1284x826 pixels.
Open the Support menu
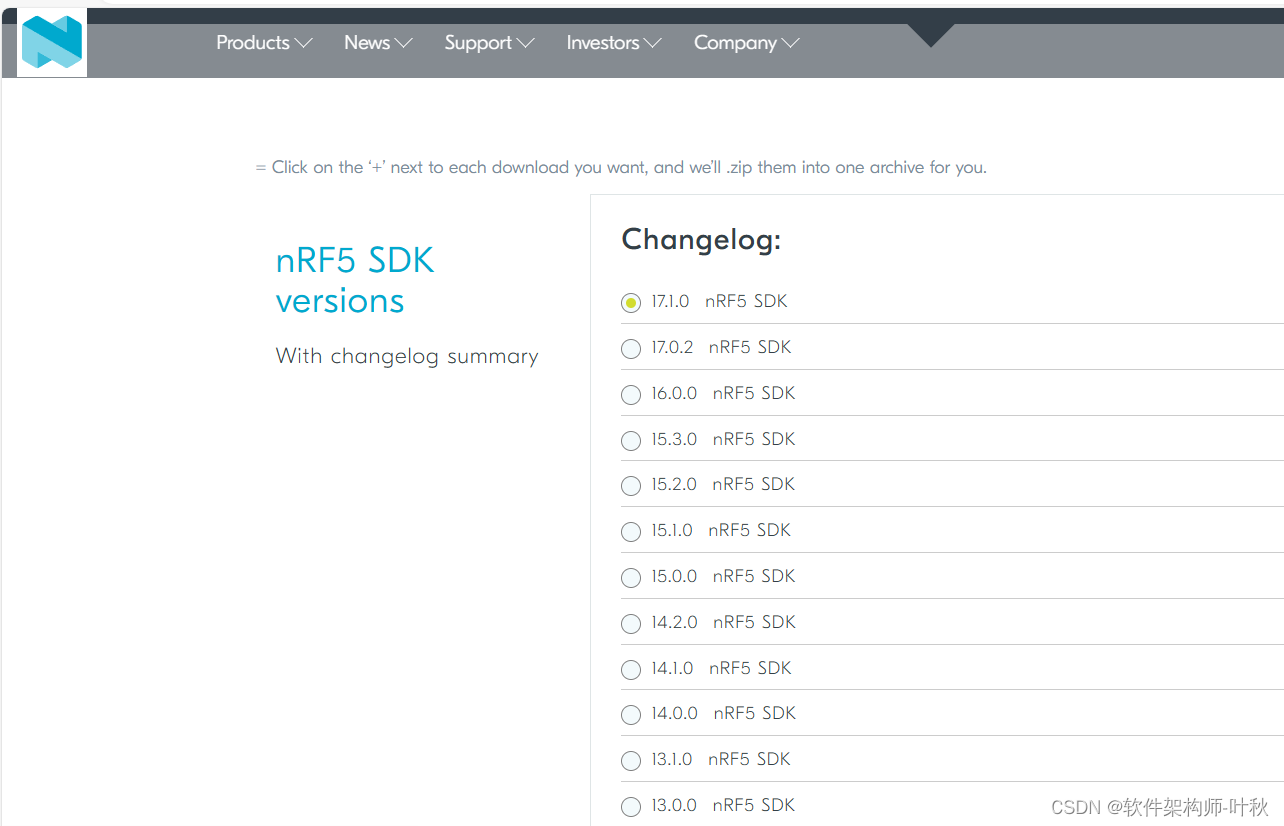pos(489,43)
